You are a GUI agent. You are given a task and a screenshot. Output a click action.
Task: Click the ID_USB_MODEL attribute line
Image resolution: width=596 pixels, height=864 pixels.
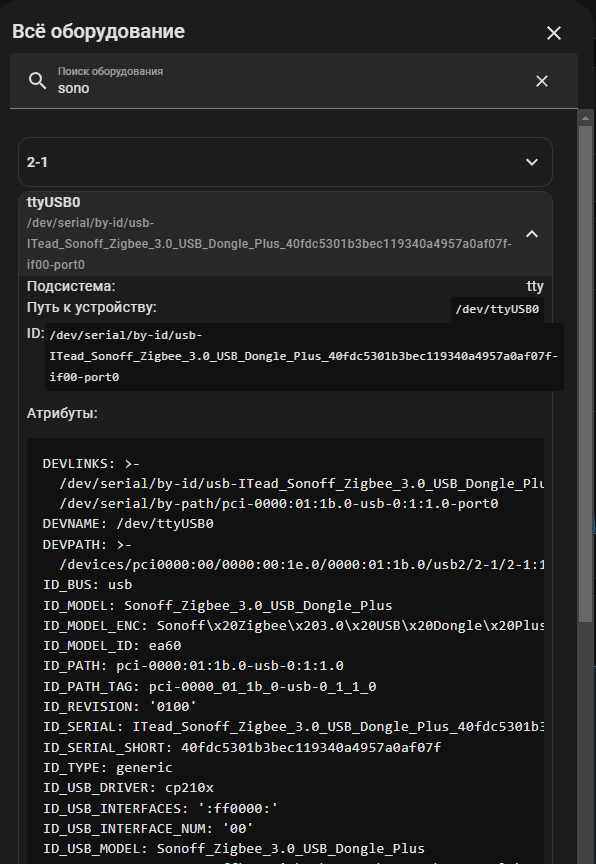tap(234, 849)
